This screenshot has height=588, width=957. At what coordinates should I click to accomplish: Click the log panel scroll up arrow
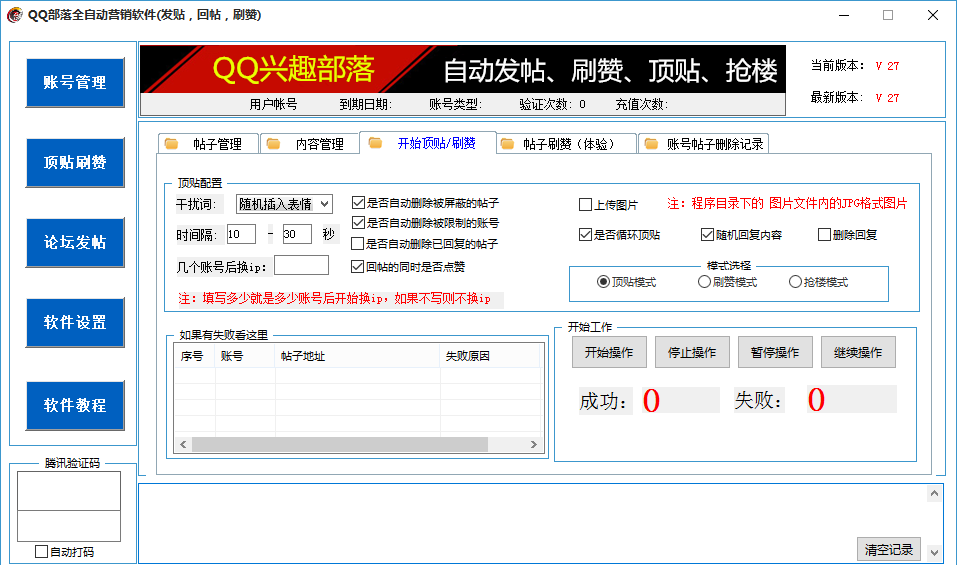click(x=934, y=493)
